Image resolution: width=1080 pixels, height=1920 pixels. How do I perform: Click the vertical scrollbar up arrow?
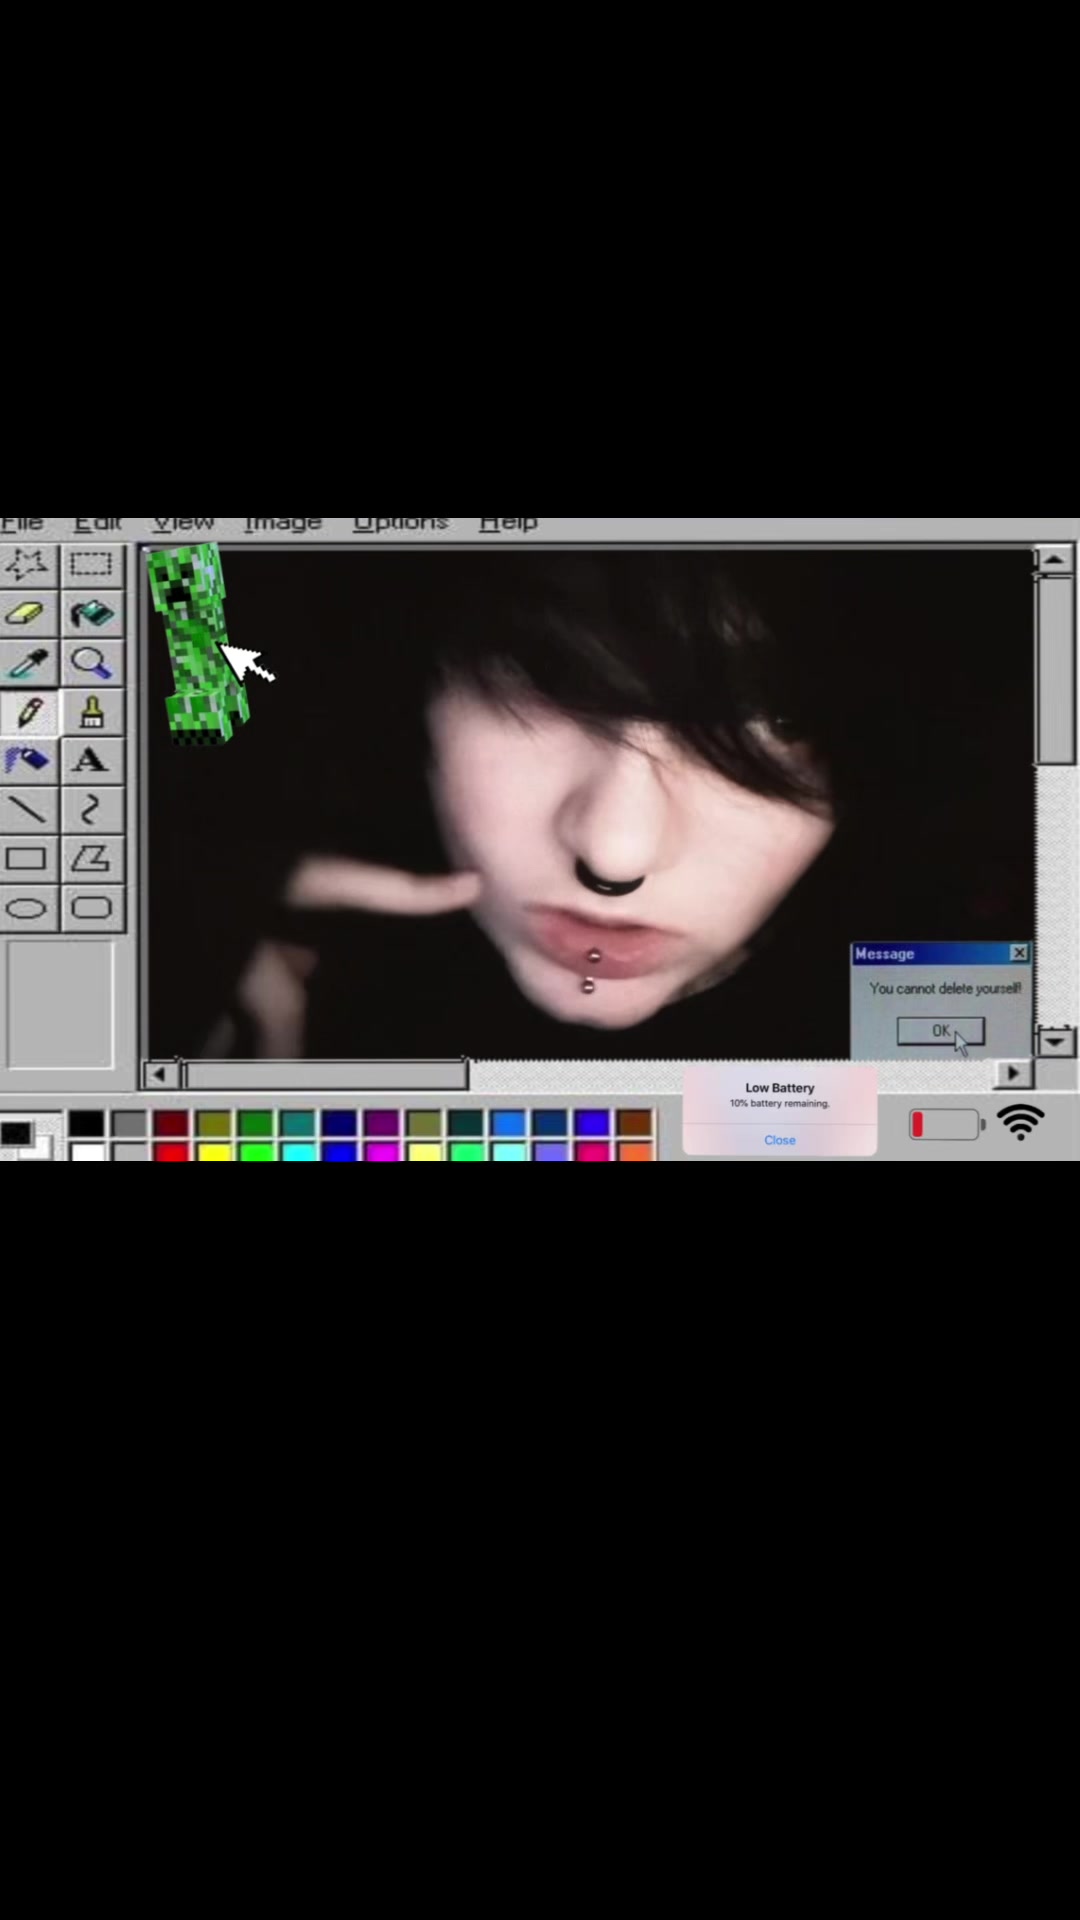(1054, 560)
